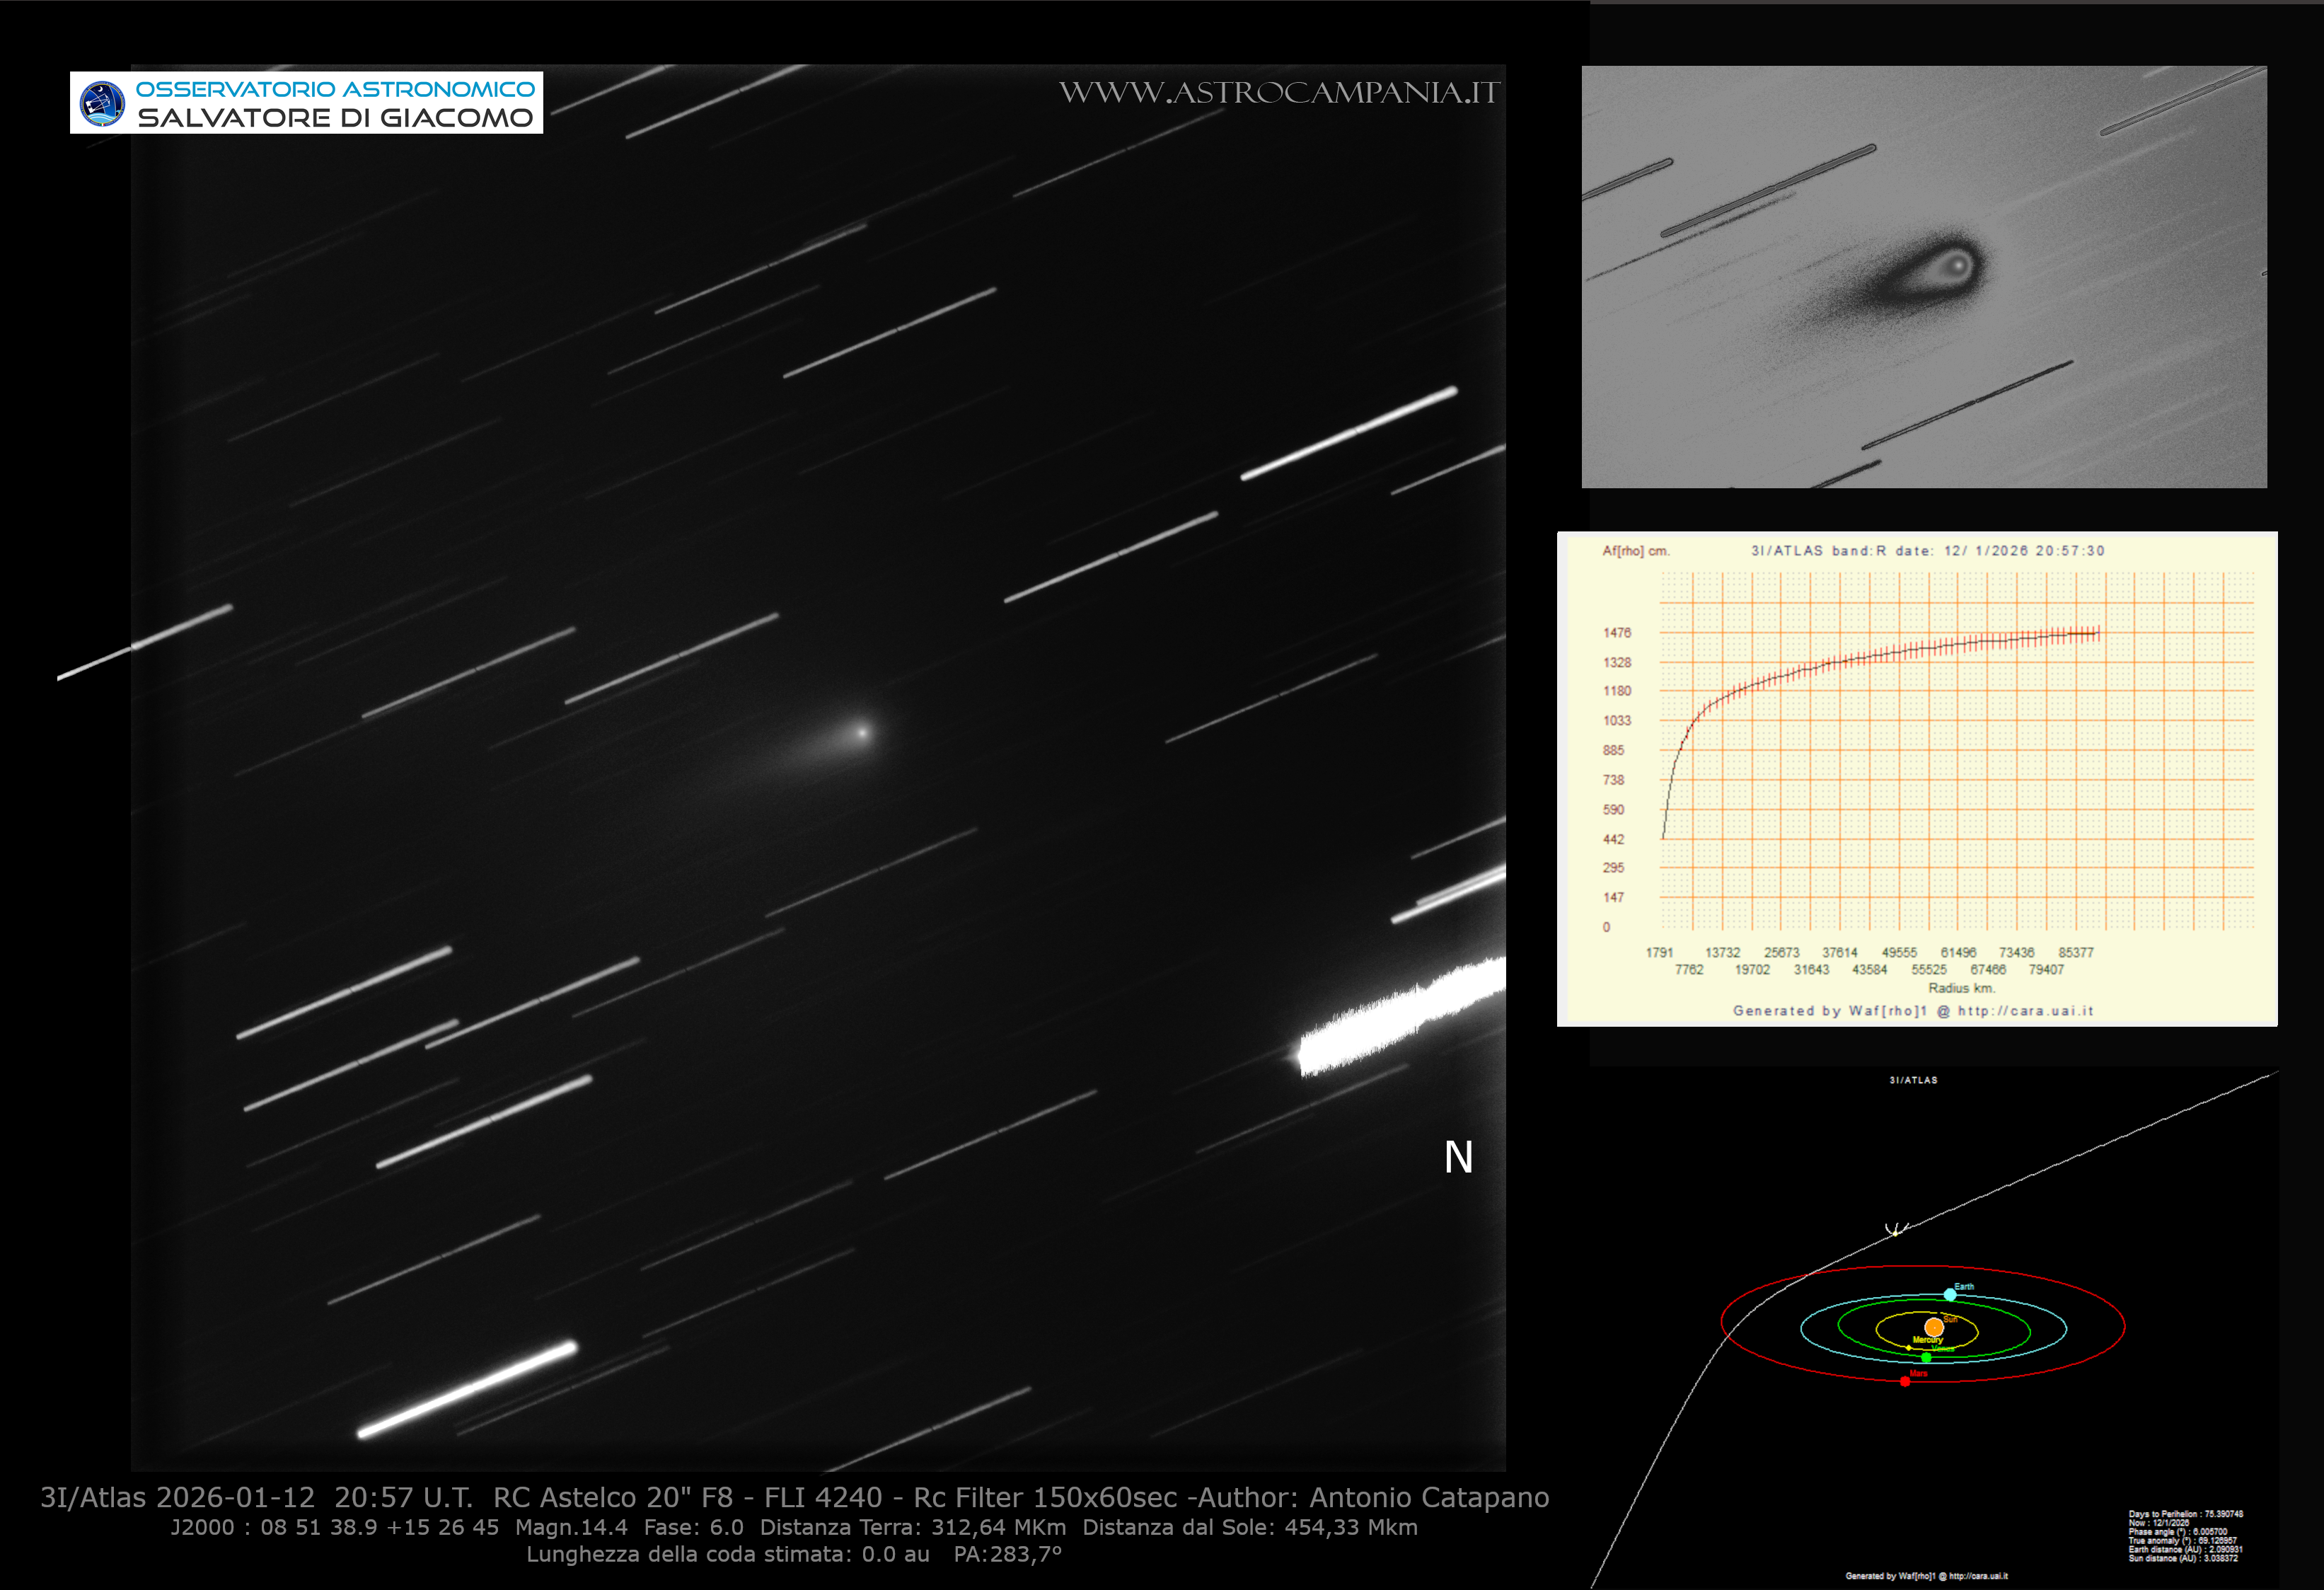The width and height of the screenshot is (2324, 1590).
Task: Click the 'Earth' label in orbit diagram
Action: pos(1965,1287)
